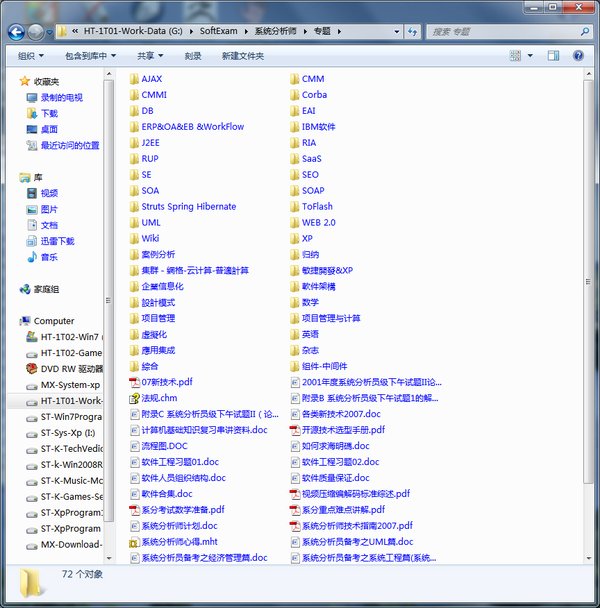Select the 项目管理与计算 folder
This screenshot has height=608, width=600.
click(x=325, y=318)
